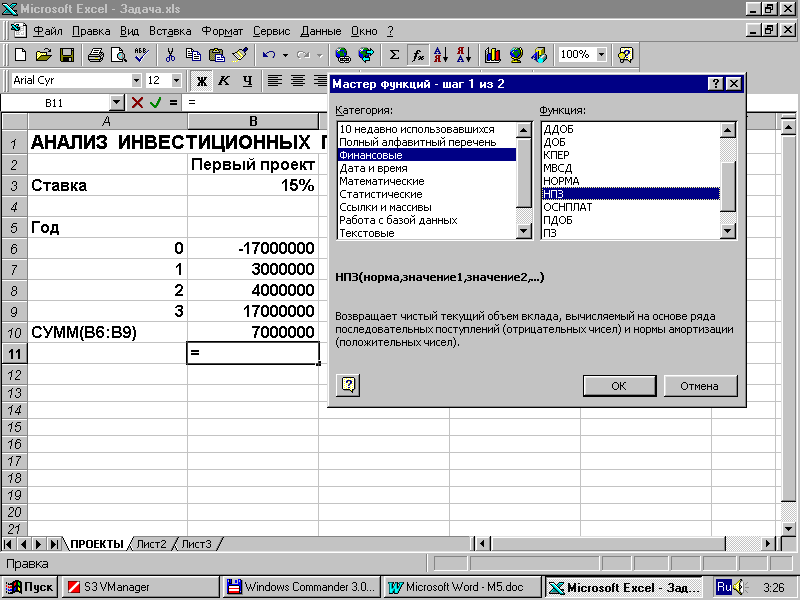
Task: Click the AutoSum sigma icon
Action: click(x=394, y=55)
